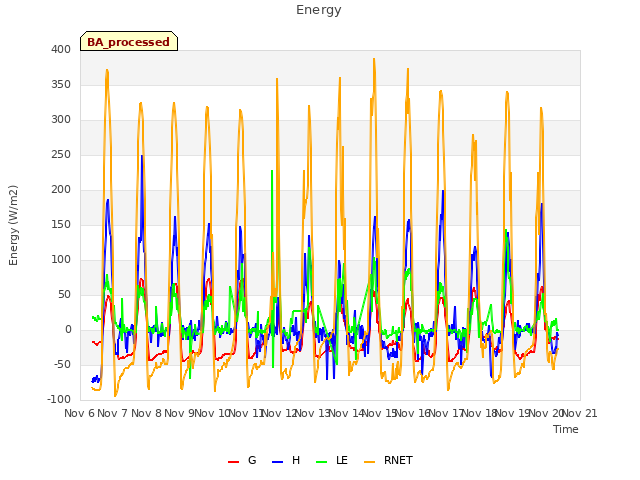Screen dimensions: 640x480
Task: Click the green LE spike near Nov 12
Action: pos(272,171)
